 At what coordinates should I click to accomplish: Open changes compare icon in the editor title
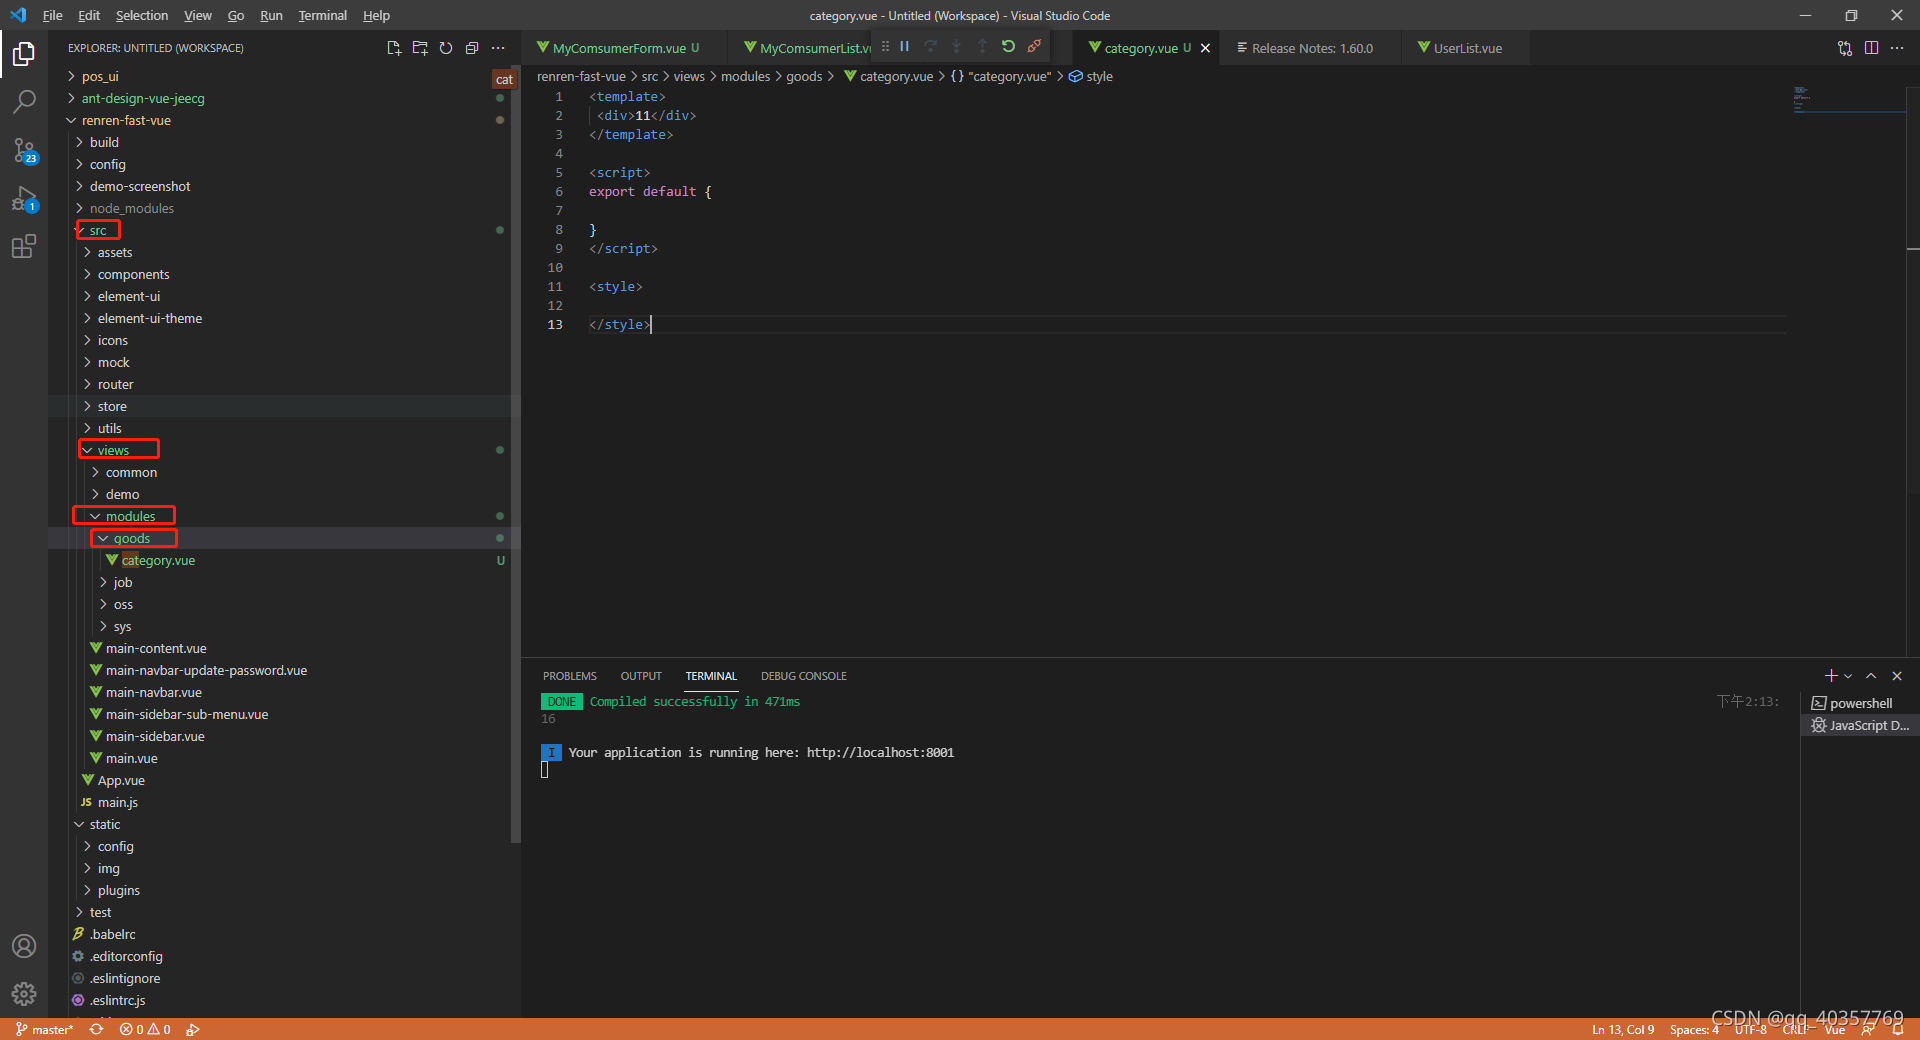pyautogui.click(x=1845, y=48)
